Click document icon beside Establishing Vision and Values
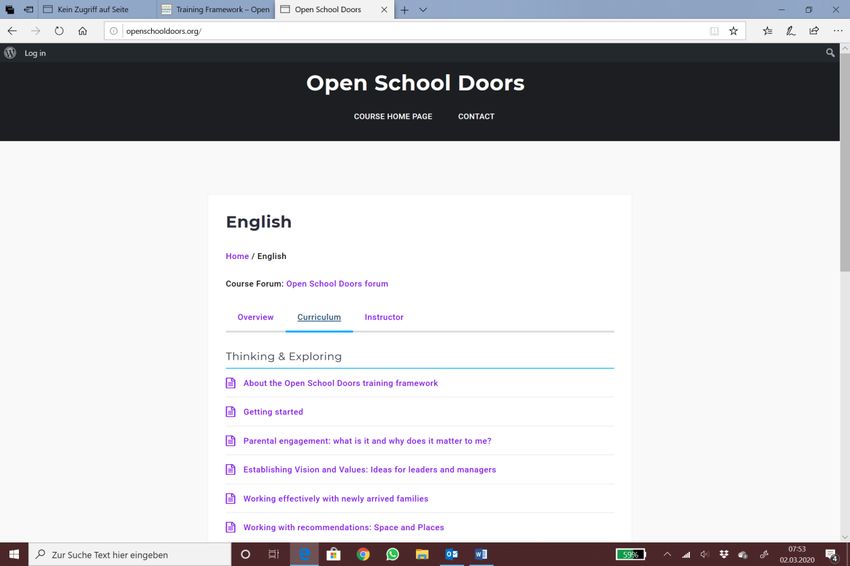This screenshot has height=566, width=850. pyautogui.click(x=230, y=469)
